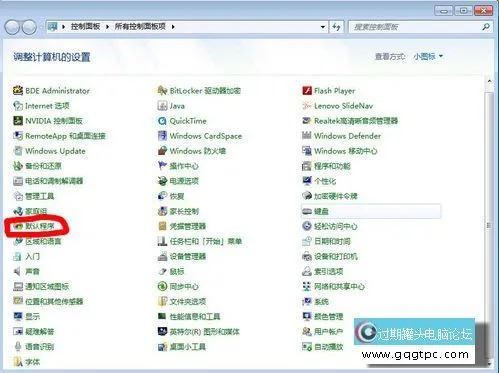499x373 pixels.
Task: Open the BitLocker drive encryption icon
Action: tap(162, 90)
